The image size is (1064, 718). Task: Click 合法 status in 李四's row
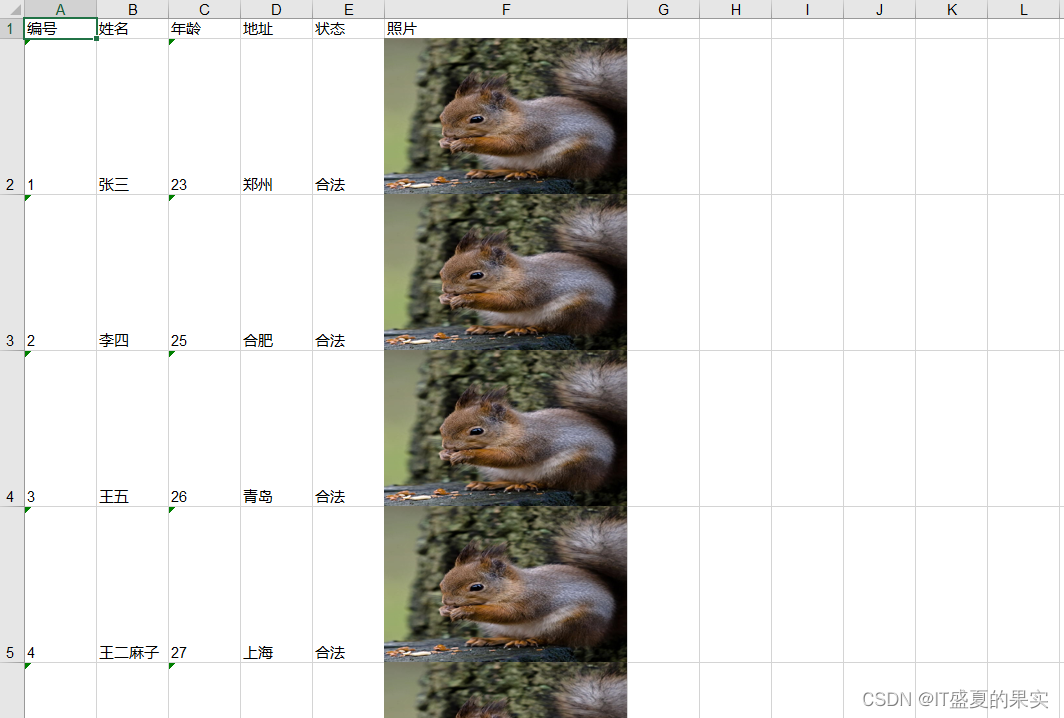point(348,273)
